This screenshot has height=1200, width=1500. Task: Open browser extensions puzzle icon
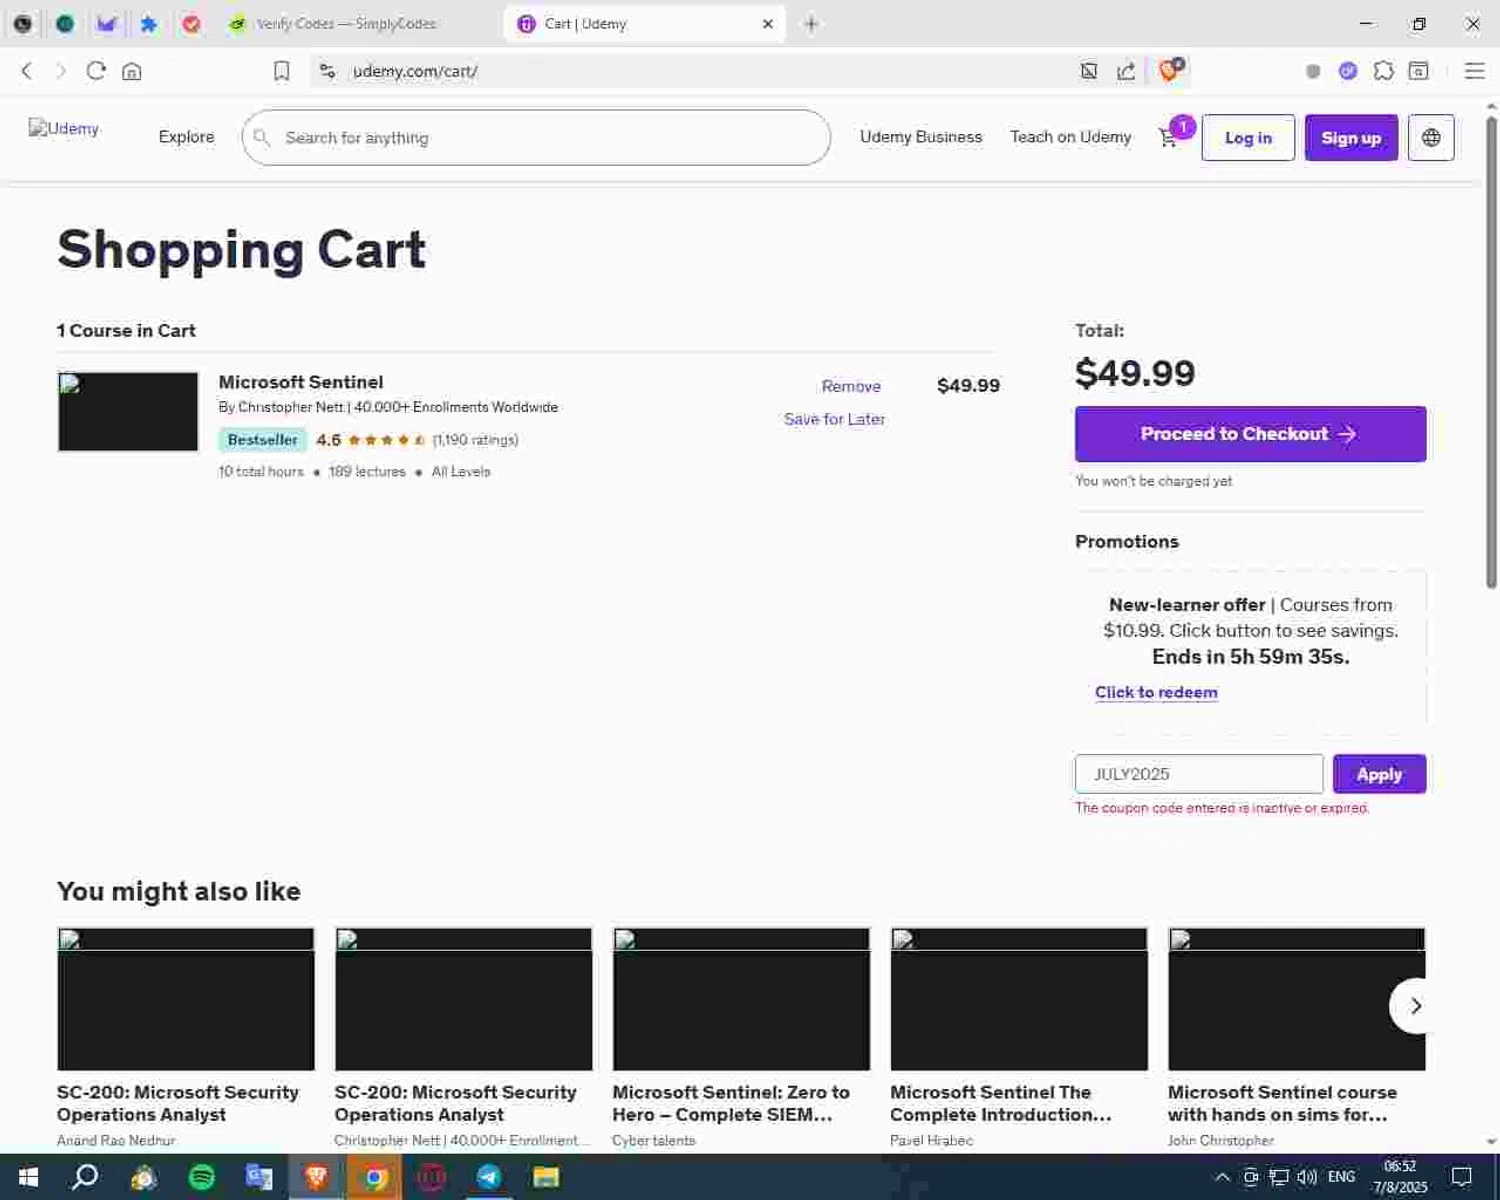[x=1384, y=71]
